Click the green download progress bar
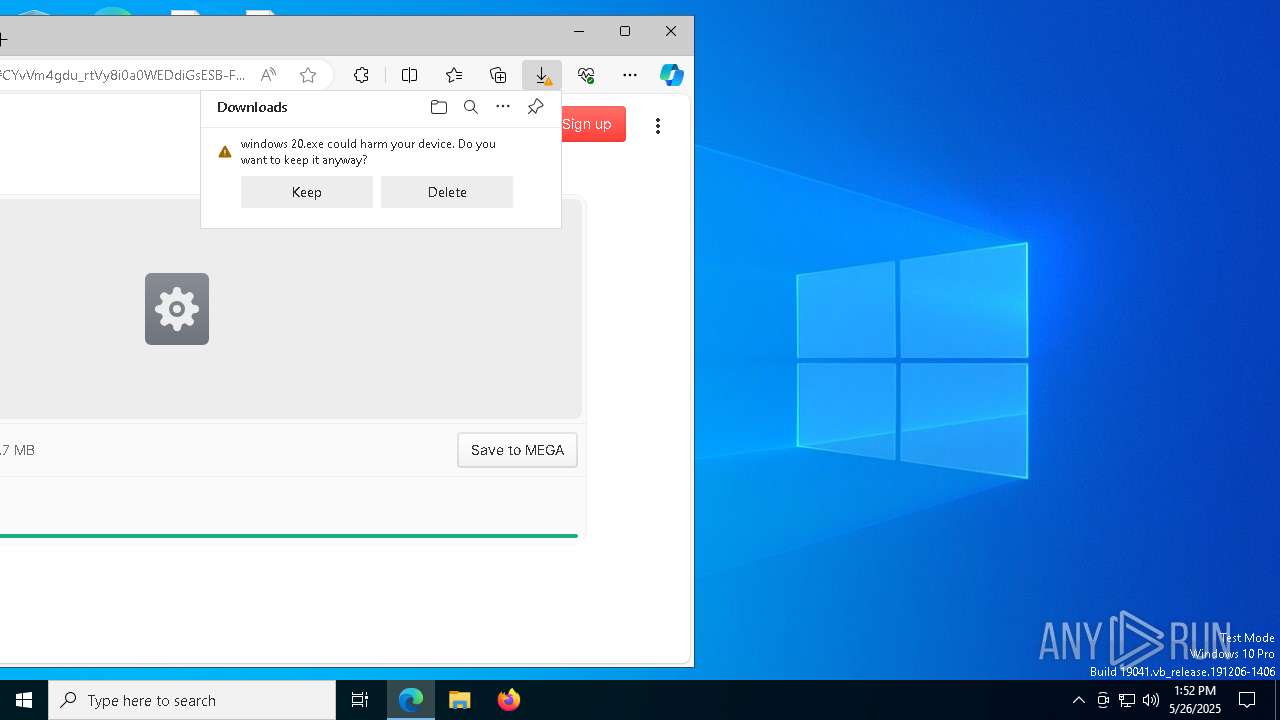This screenshot has height=720, width=1280. [x=288, y=536]
